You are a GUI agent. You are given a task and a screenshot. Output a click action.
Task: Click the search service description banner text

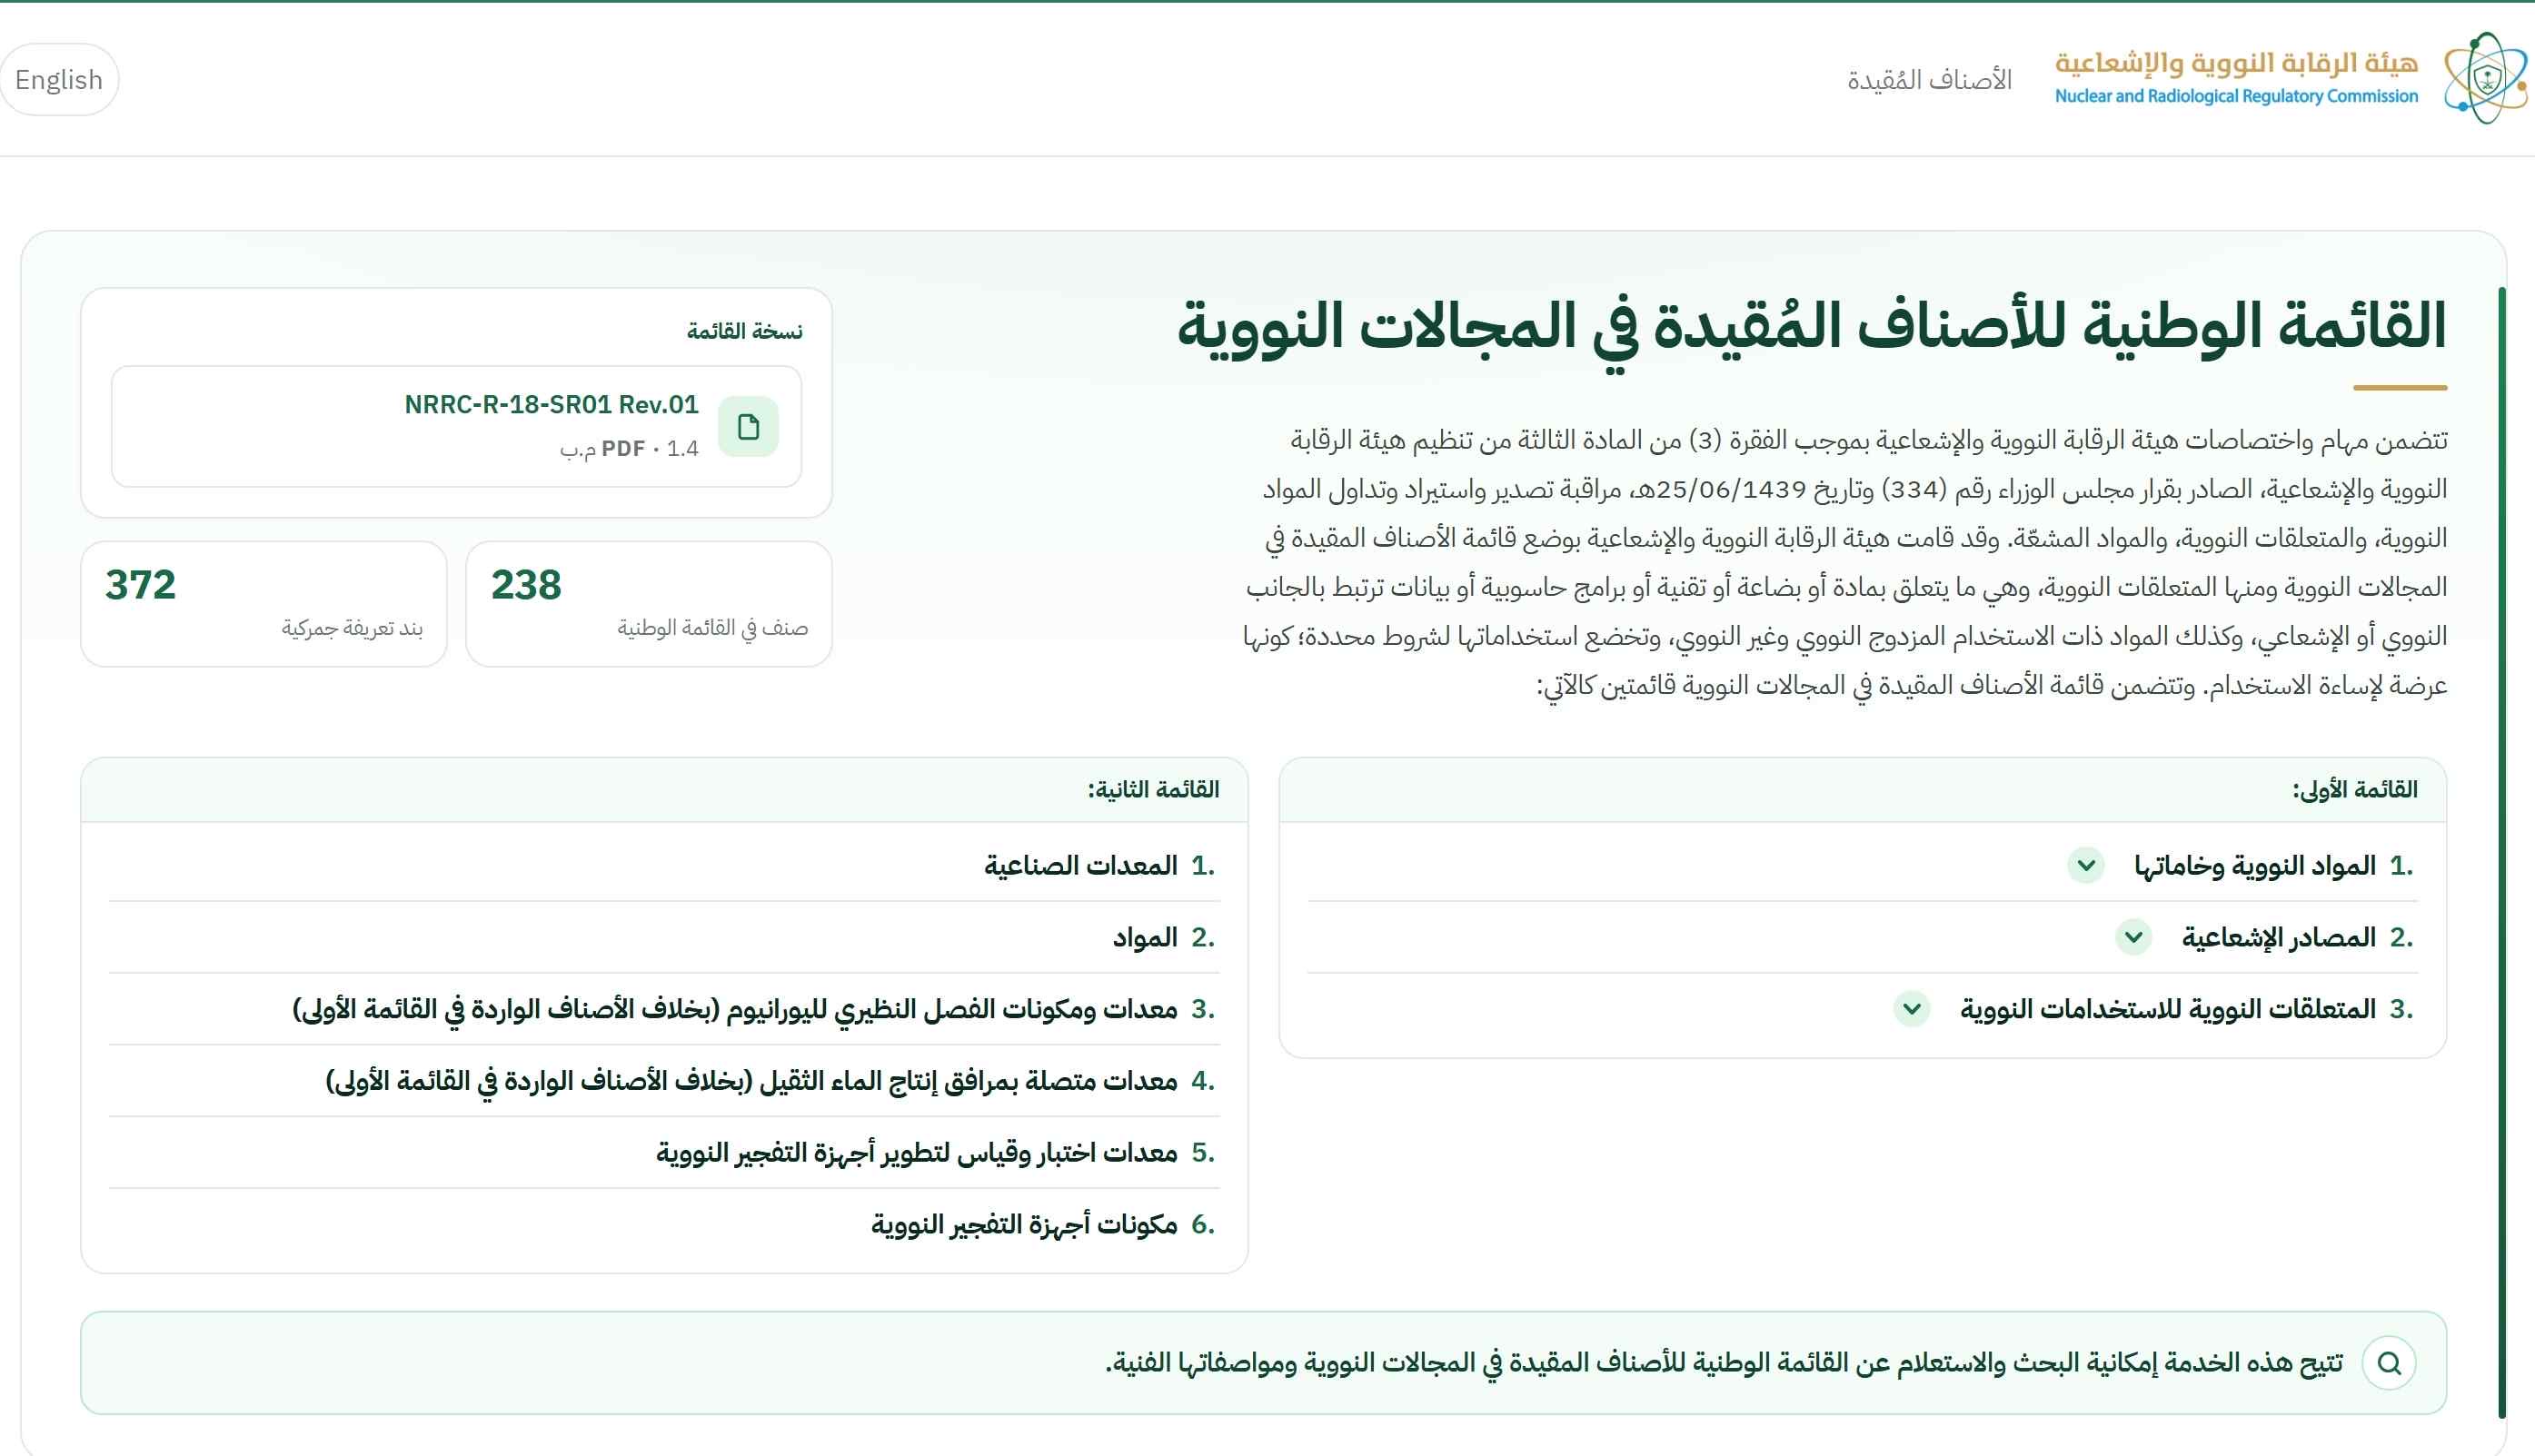coord(1724,1363)
